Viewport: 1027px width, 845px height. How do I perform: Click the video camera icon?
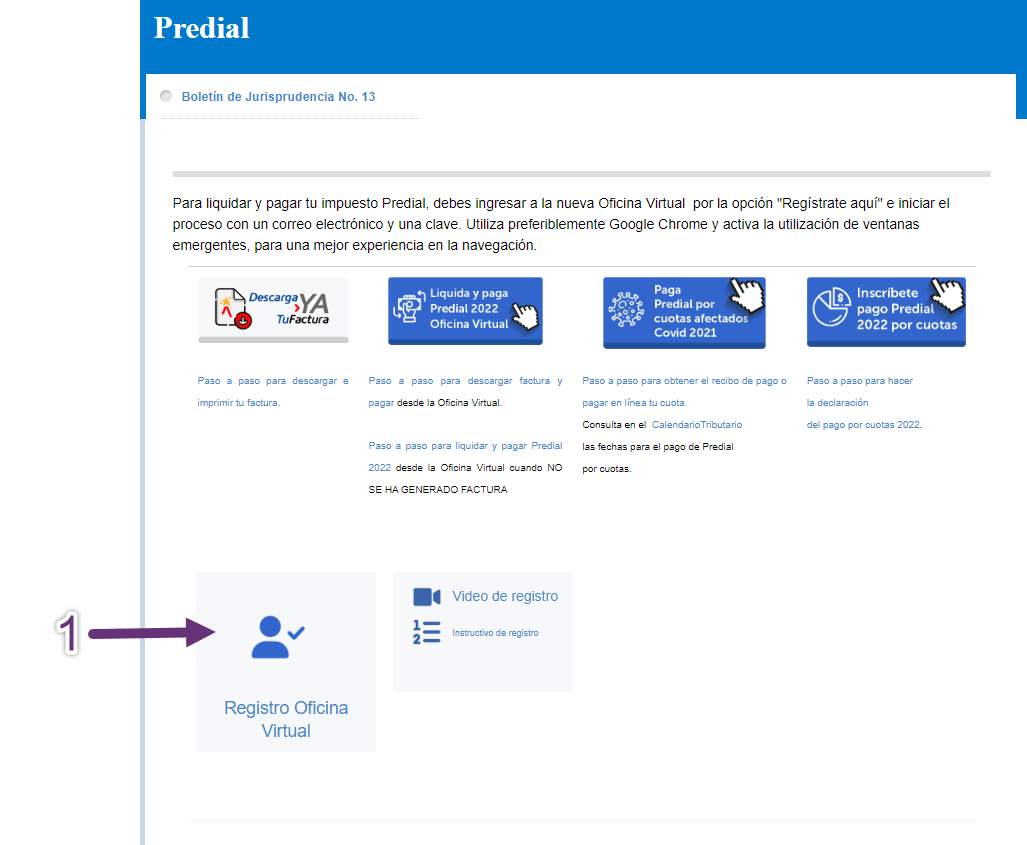pyautogui.click(x=427, y=597)
